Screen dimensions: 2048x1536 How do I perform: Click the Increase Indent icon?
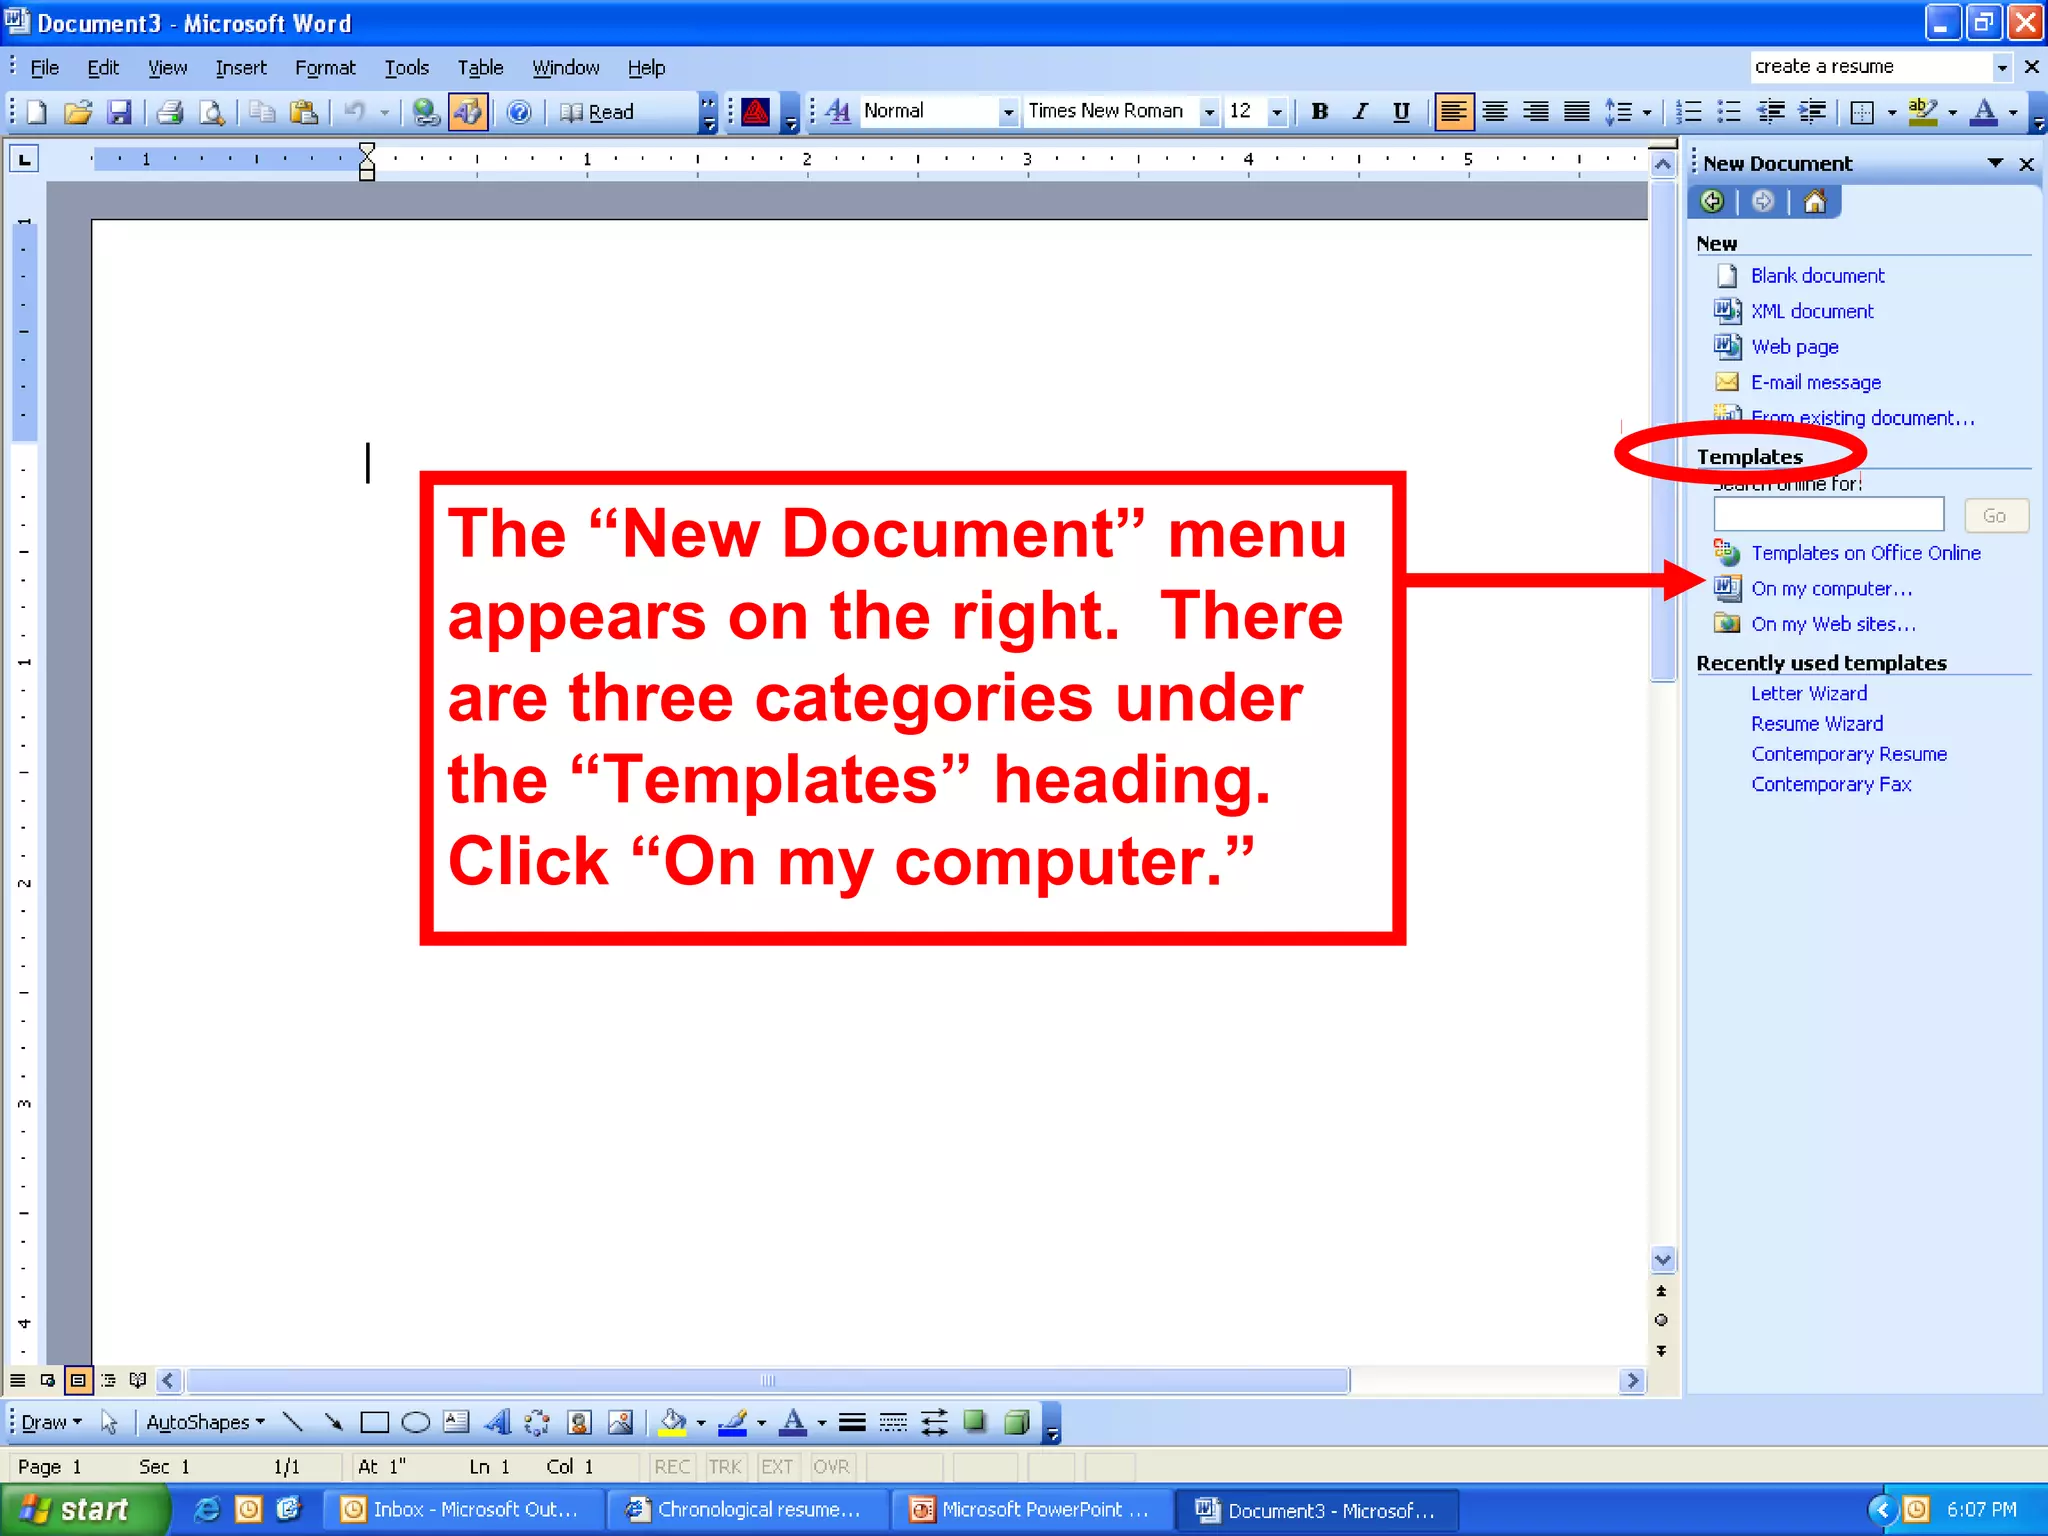click(x=1812, y=111)
